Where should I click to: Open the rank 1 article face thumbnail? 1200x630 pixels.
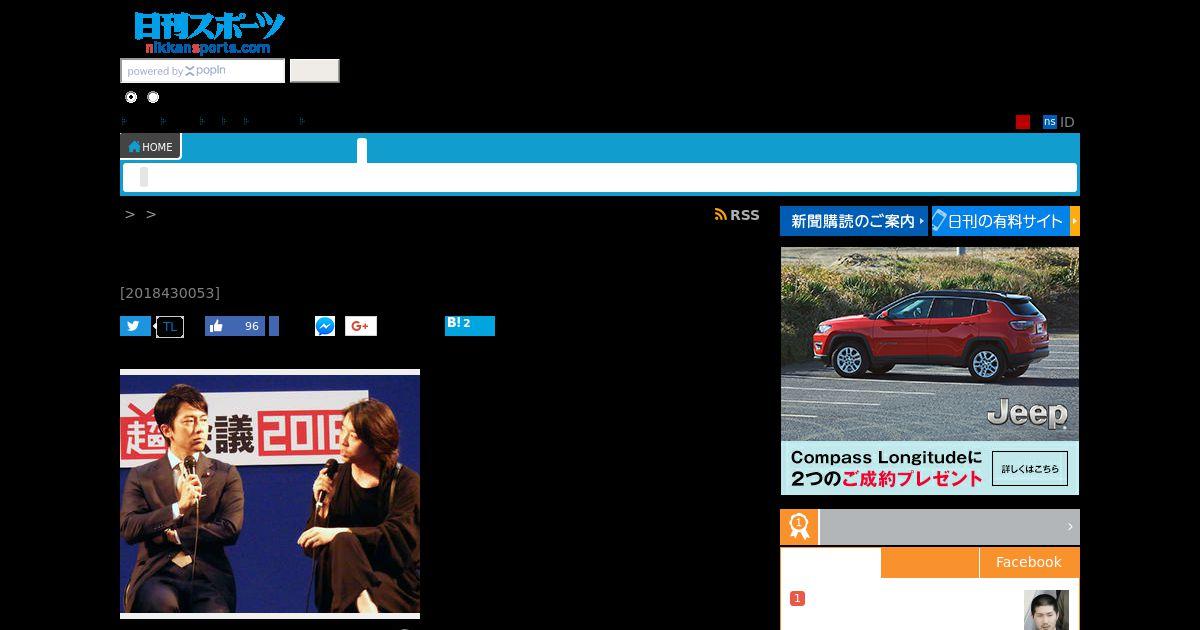tap(1046, 610)
